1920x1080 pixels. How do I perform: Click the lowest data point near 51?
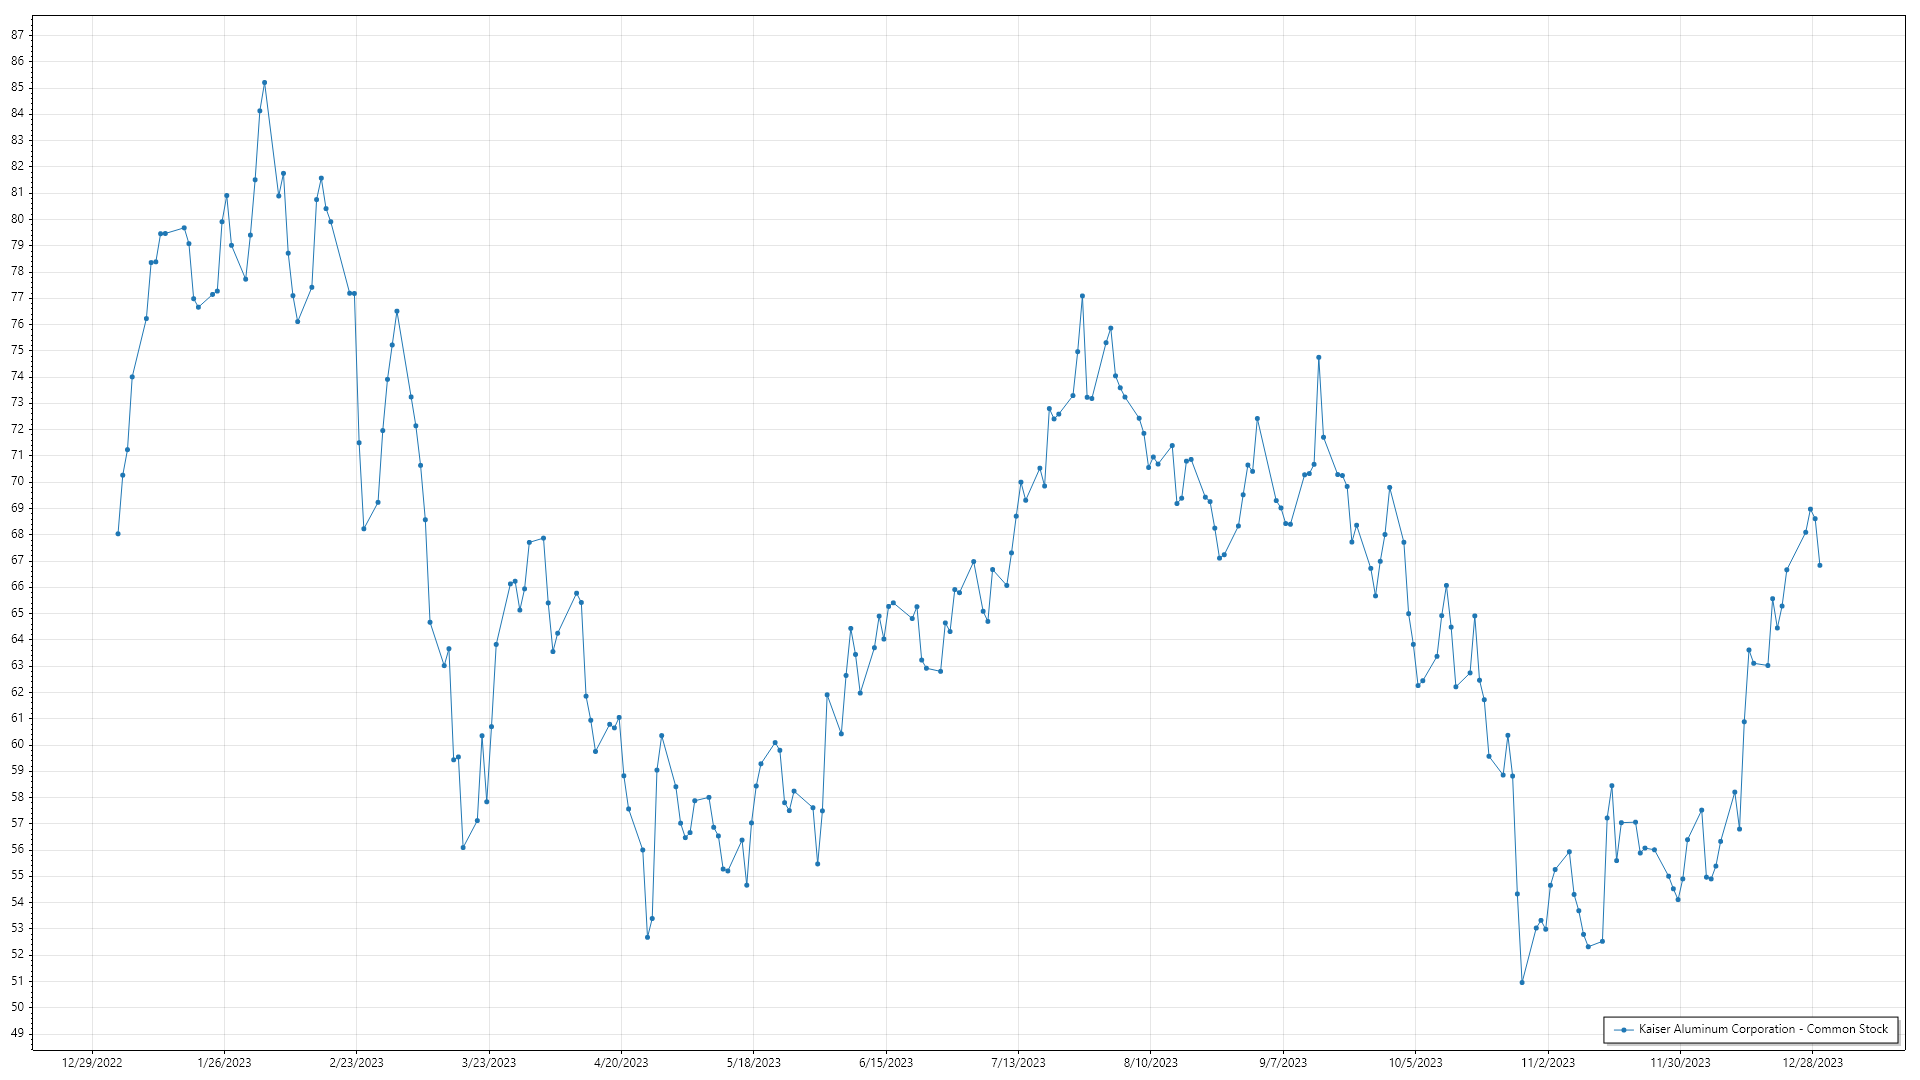[1522, 983]
